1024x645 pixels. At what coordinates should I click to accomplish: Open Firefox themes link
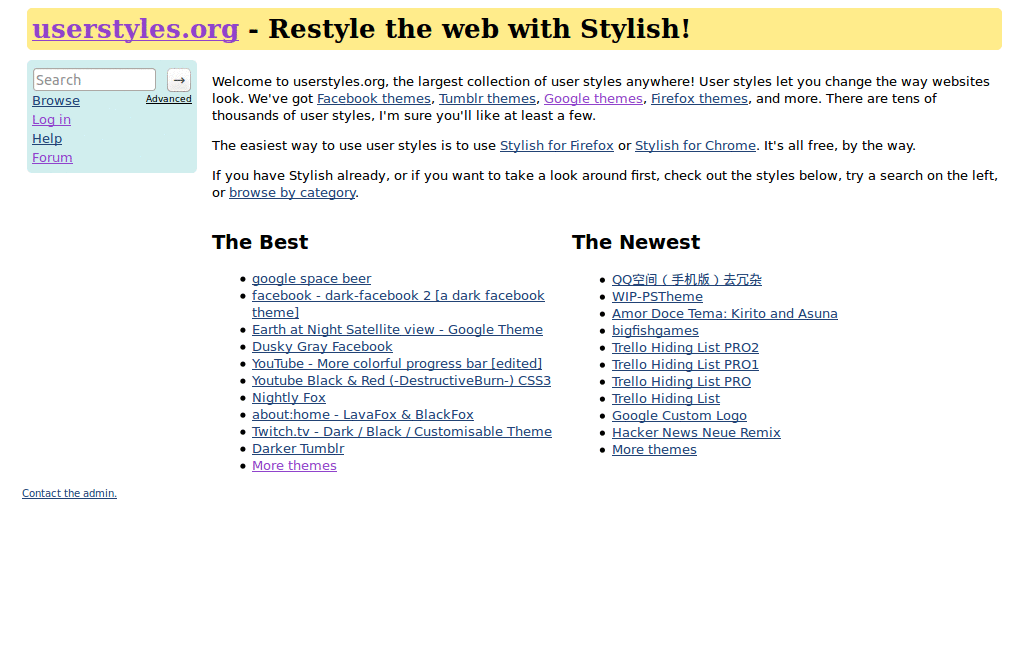click(x=699, y=99)
